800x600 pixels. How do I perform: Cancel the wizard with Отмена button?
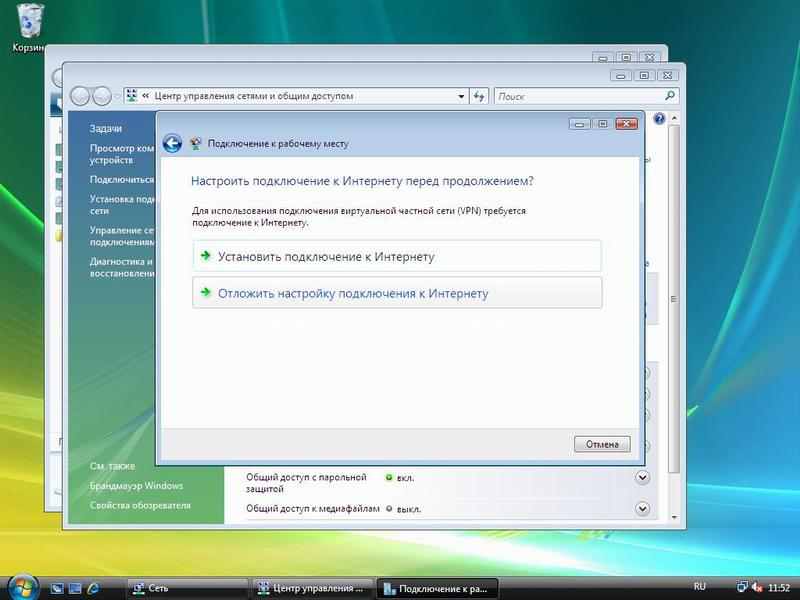[602, 444]
